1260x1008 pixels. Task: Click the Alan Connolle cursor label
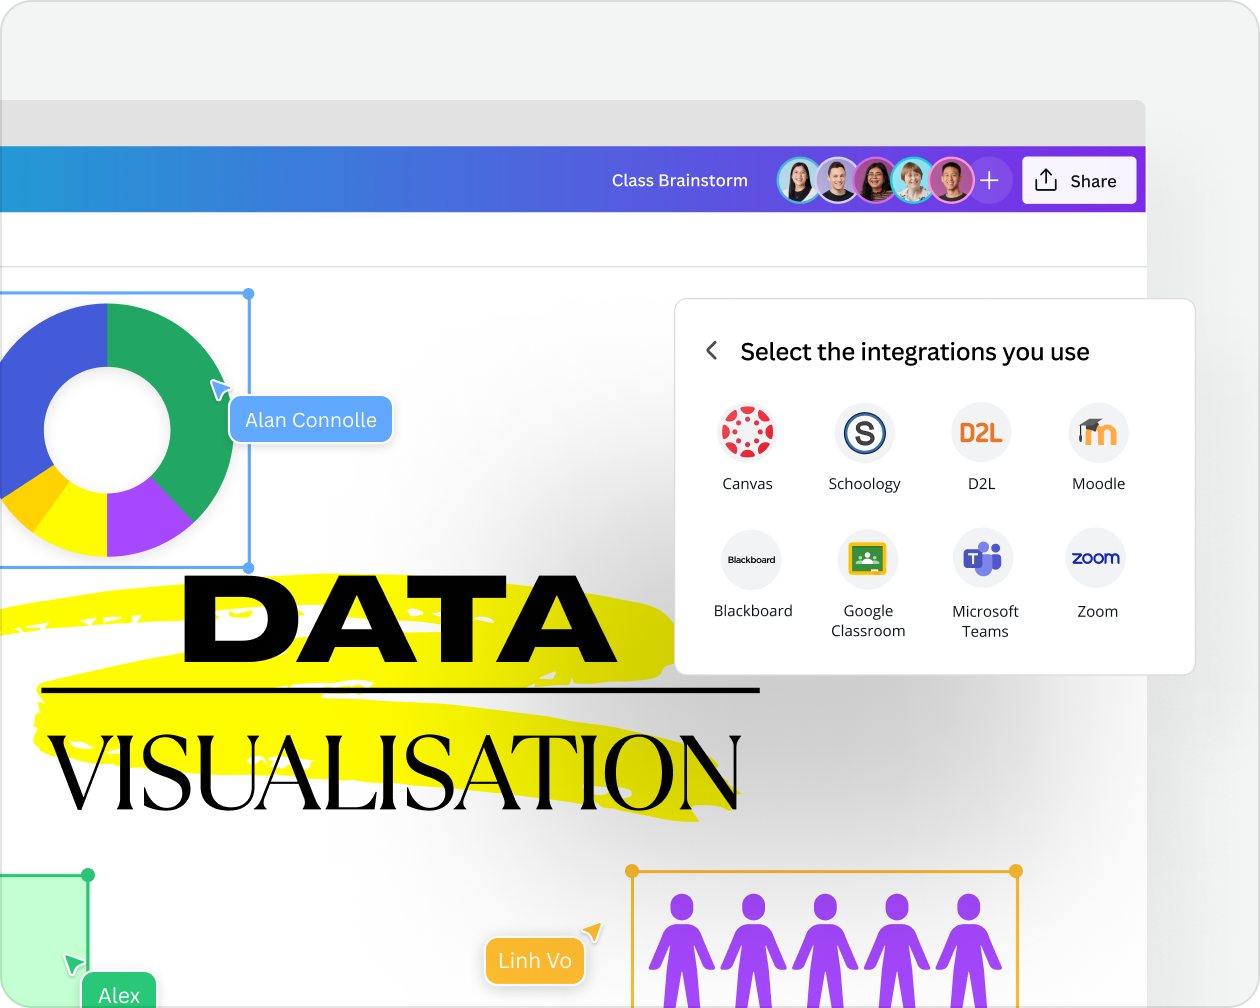(311, 420)
